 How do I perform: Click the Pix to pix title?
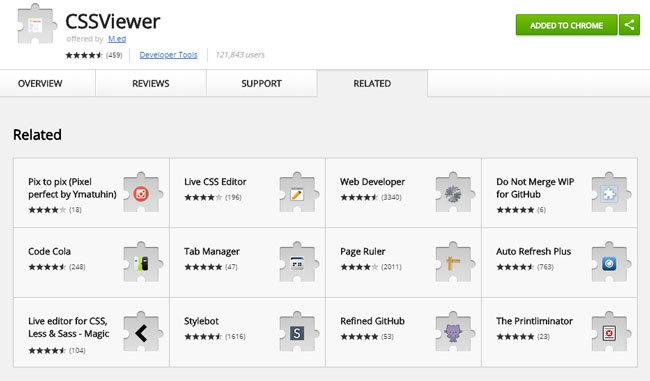click(72, 188)
